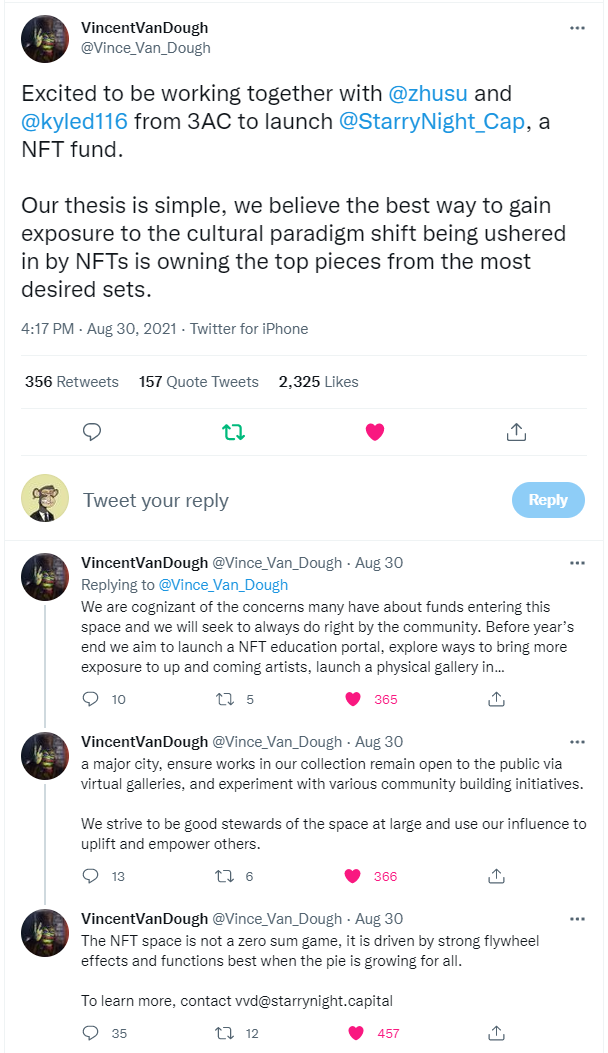Unlike the main tweet with the heart
The image size is (608, 1053).
coord(375,432)
